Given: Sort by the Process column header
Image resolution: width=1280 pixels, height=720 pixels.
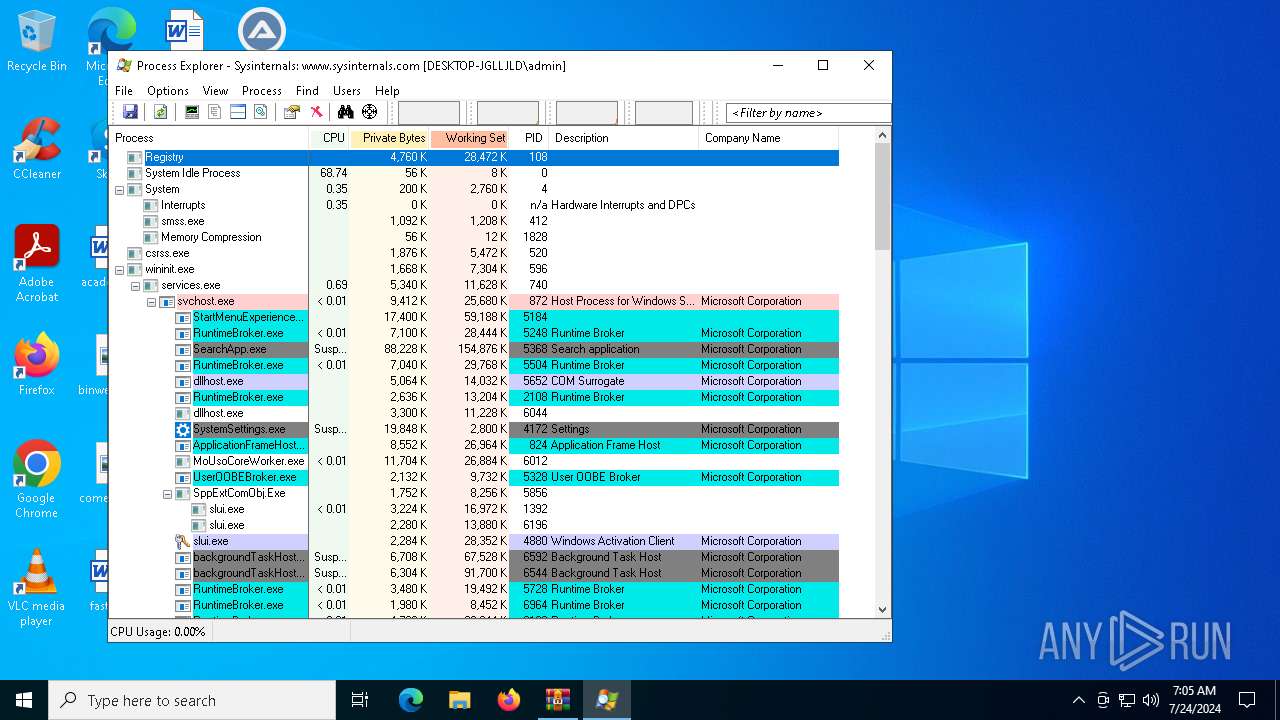Looking at the screenshot, I should tap(209, 138).
